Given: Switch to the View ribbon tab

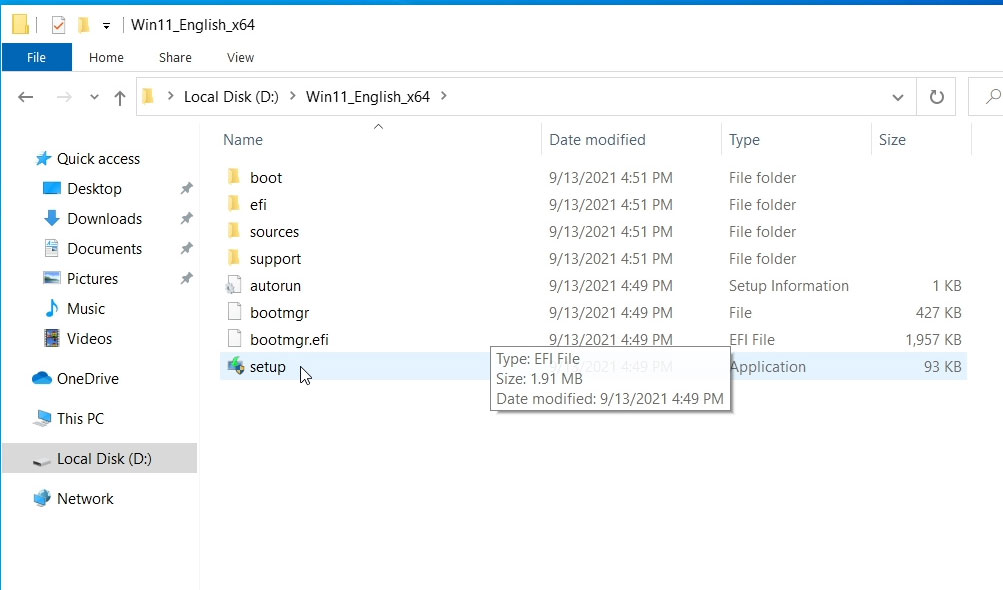Looking at the screenshot, I should point(240,57).
